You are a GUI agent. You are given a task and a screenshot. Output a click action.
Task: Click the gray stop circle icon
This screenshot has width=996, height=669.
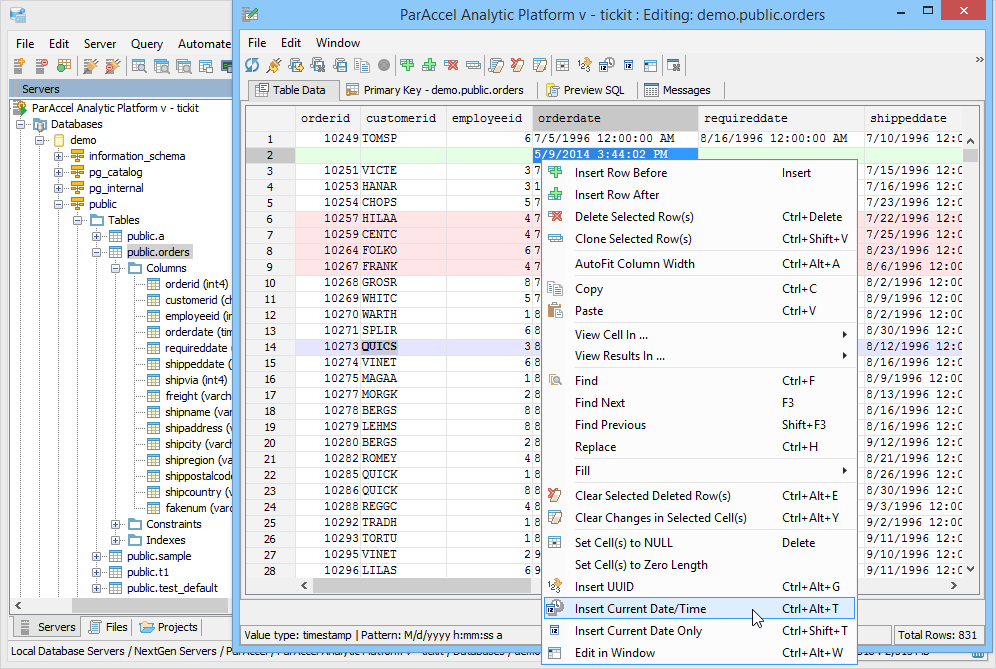(x=384, y=65)
